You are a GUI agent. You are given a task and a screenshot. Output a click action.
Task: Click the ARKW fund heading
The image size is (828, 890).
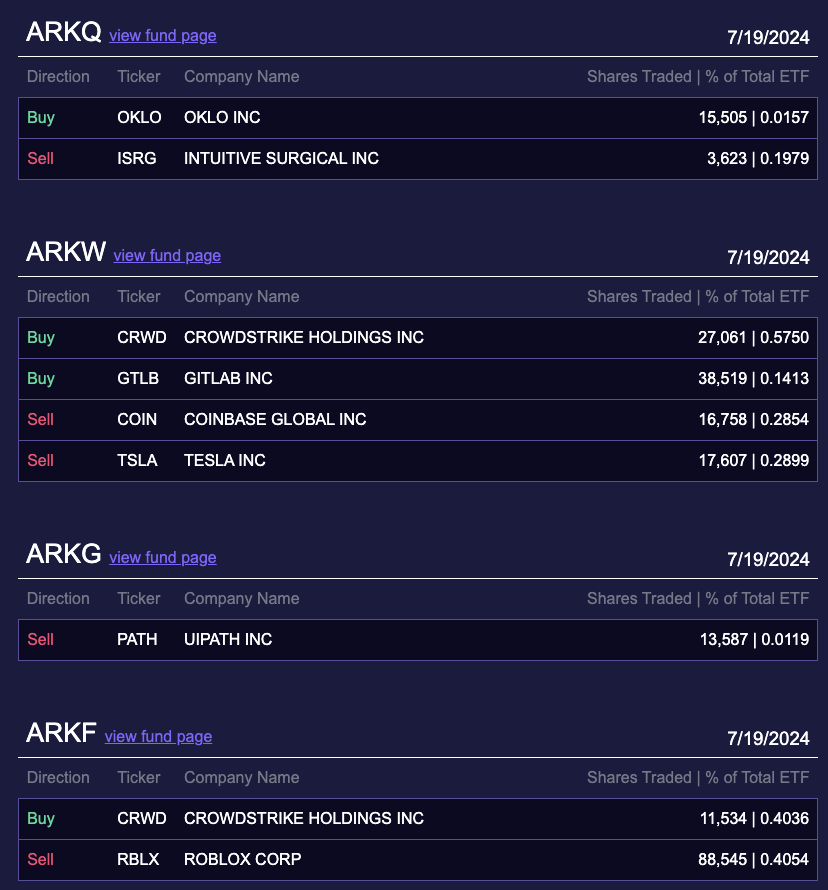[x=65, y=251]
